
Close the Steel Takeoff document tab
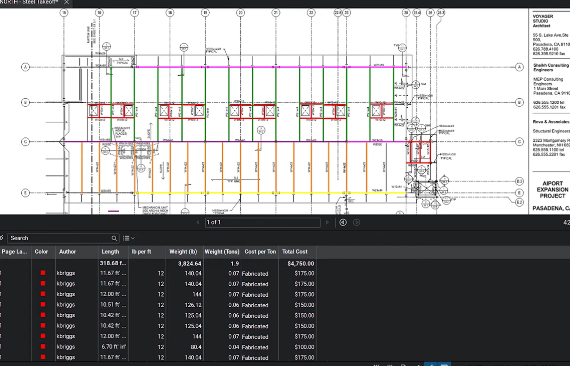tap(67, 2)
